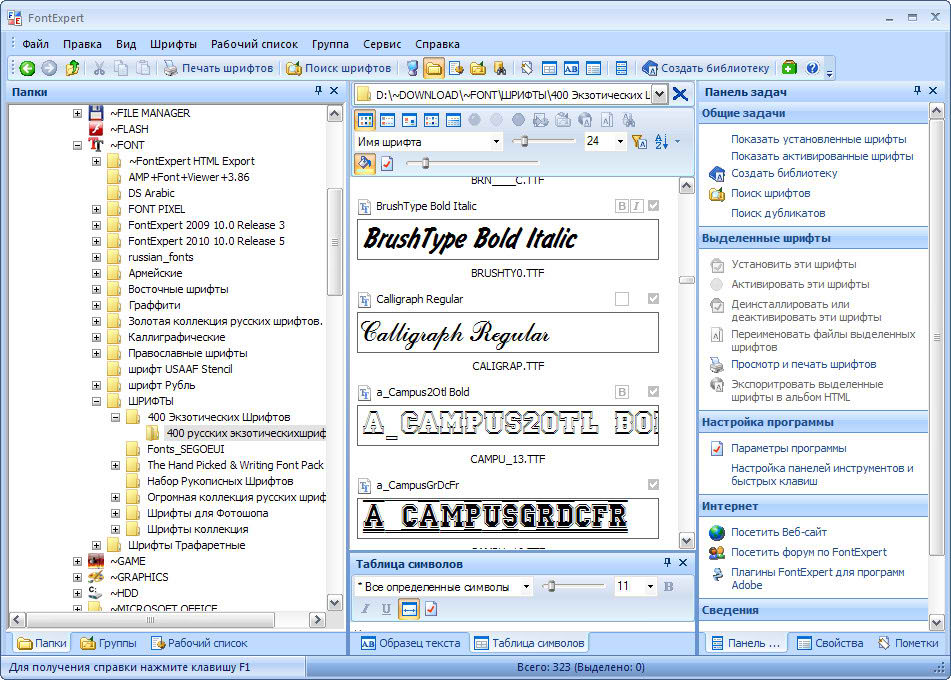Click empty style box for Calligraph Regular
Screen dimensions: 951x680
622,298
